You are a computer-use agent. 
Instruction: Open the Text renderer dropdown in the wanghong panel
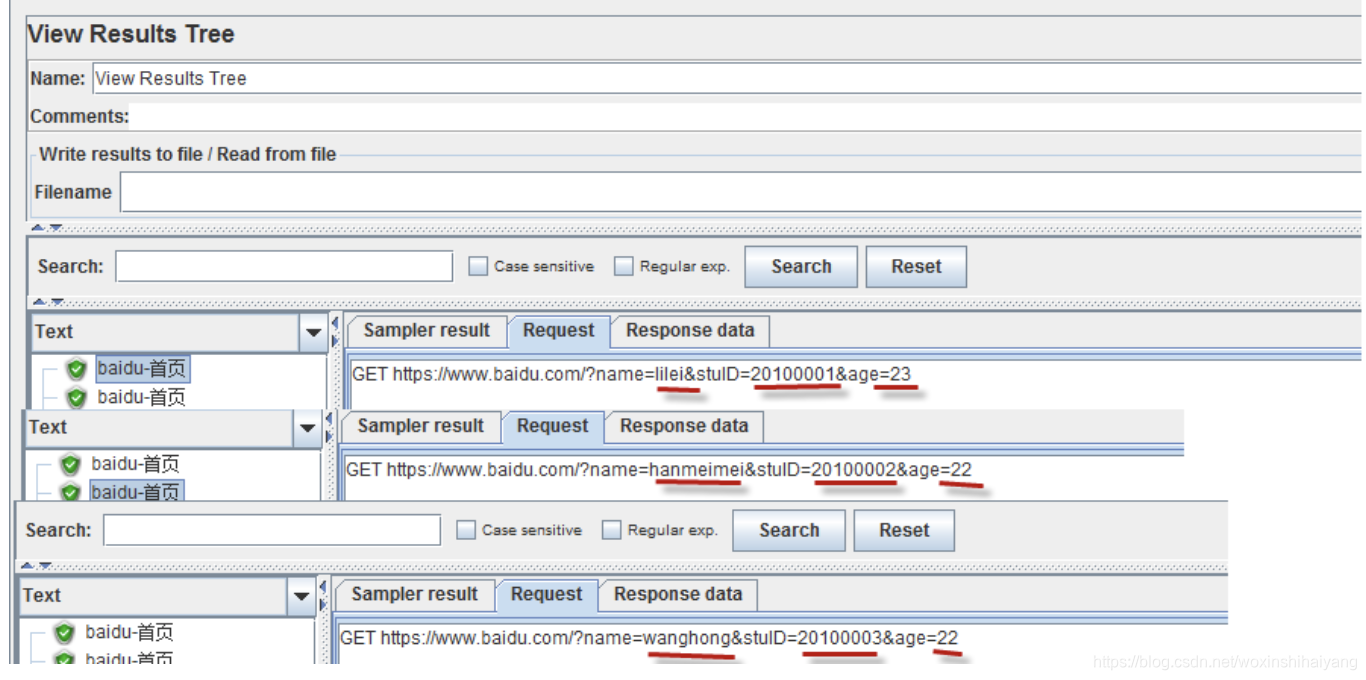tap(301, 597)
